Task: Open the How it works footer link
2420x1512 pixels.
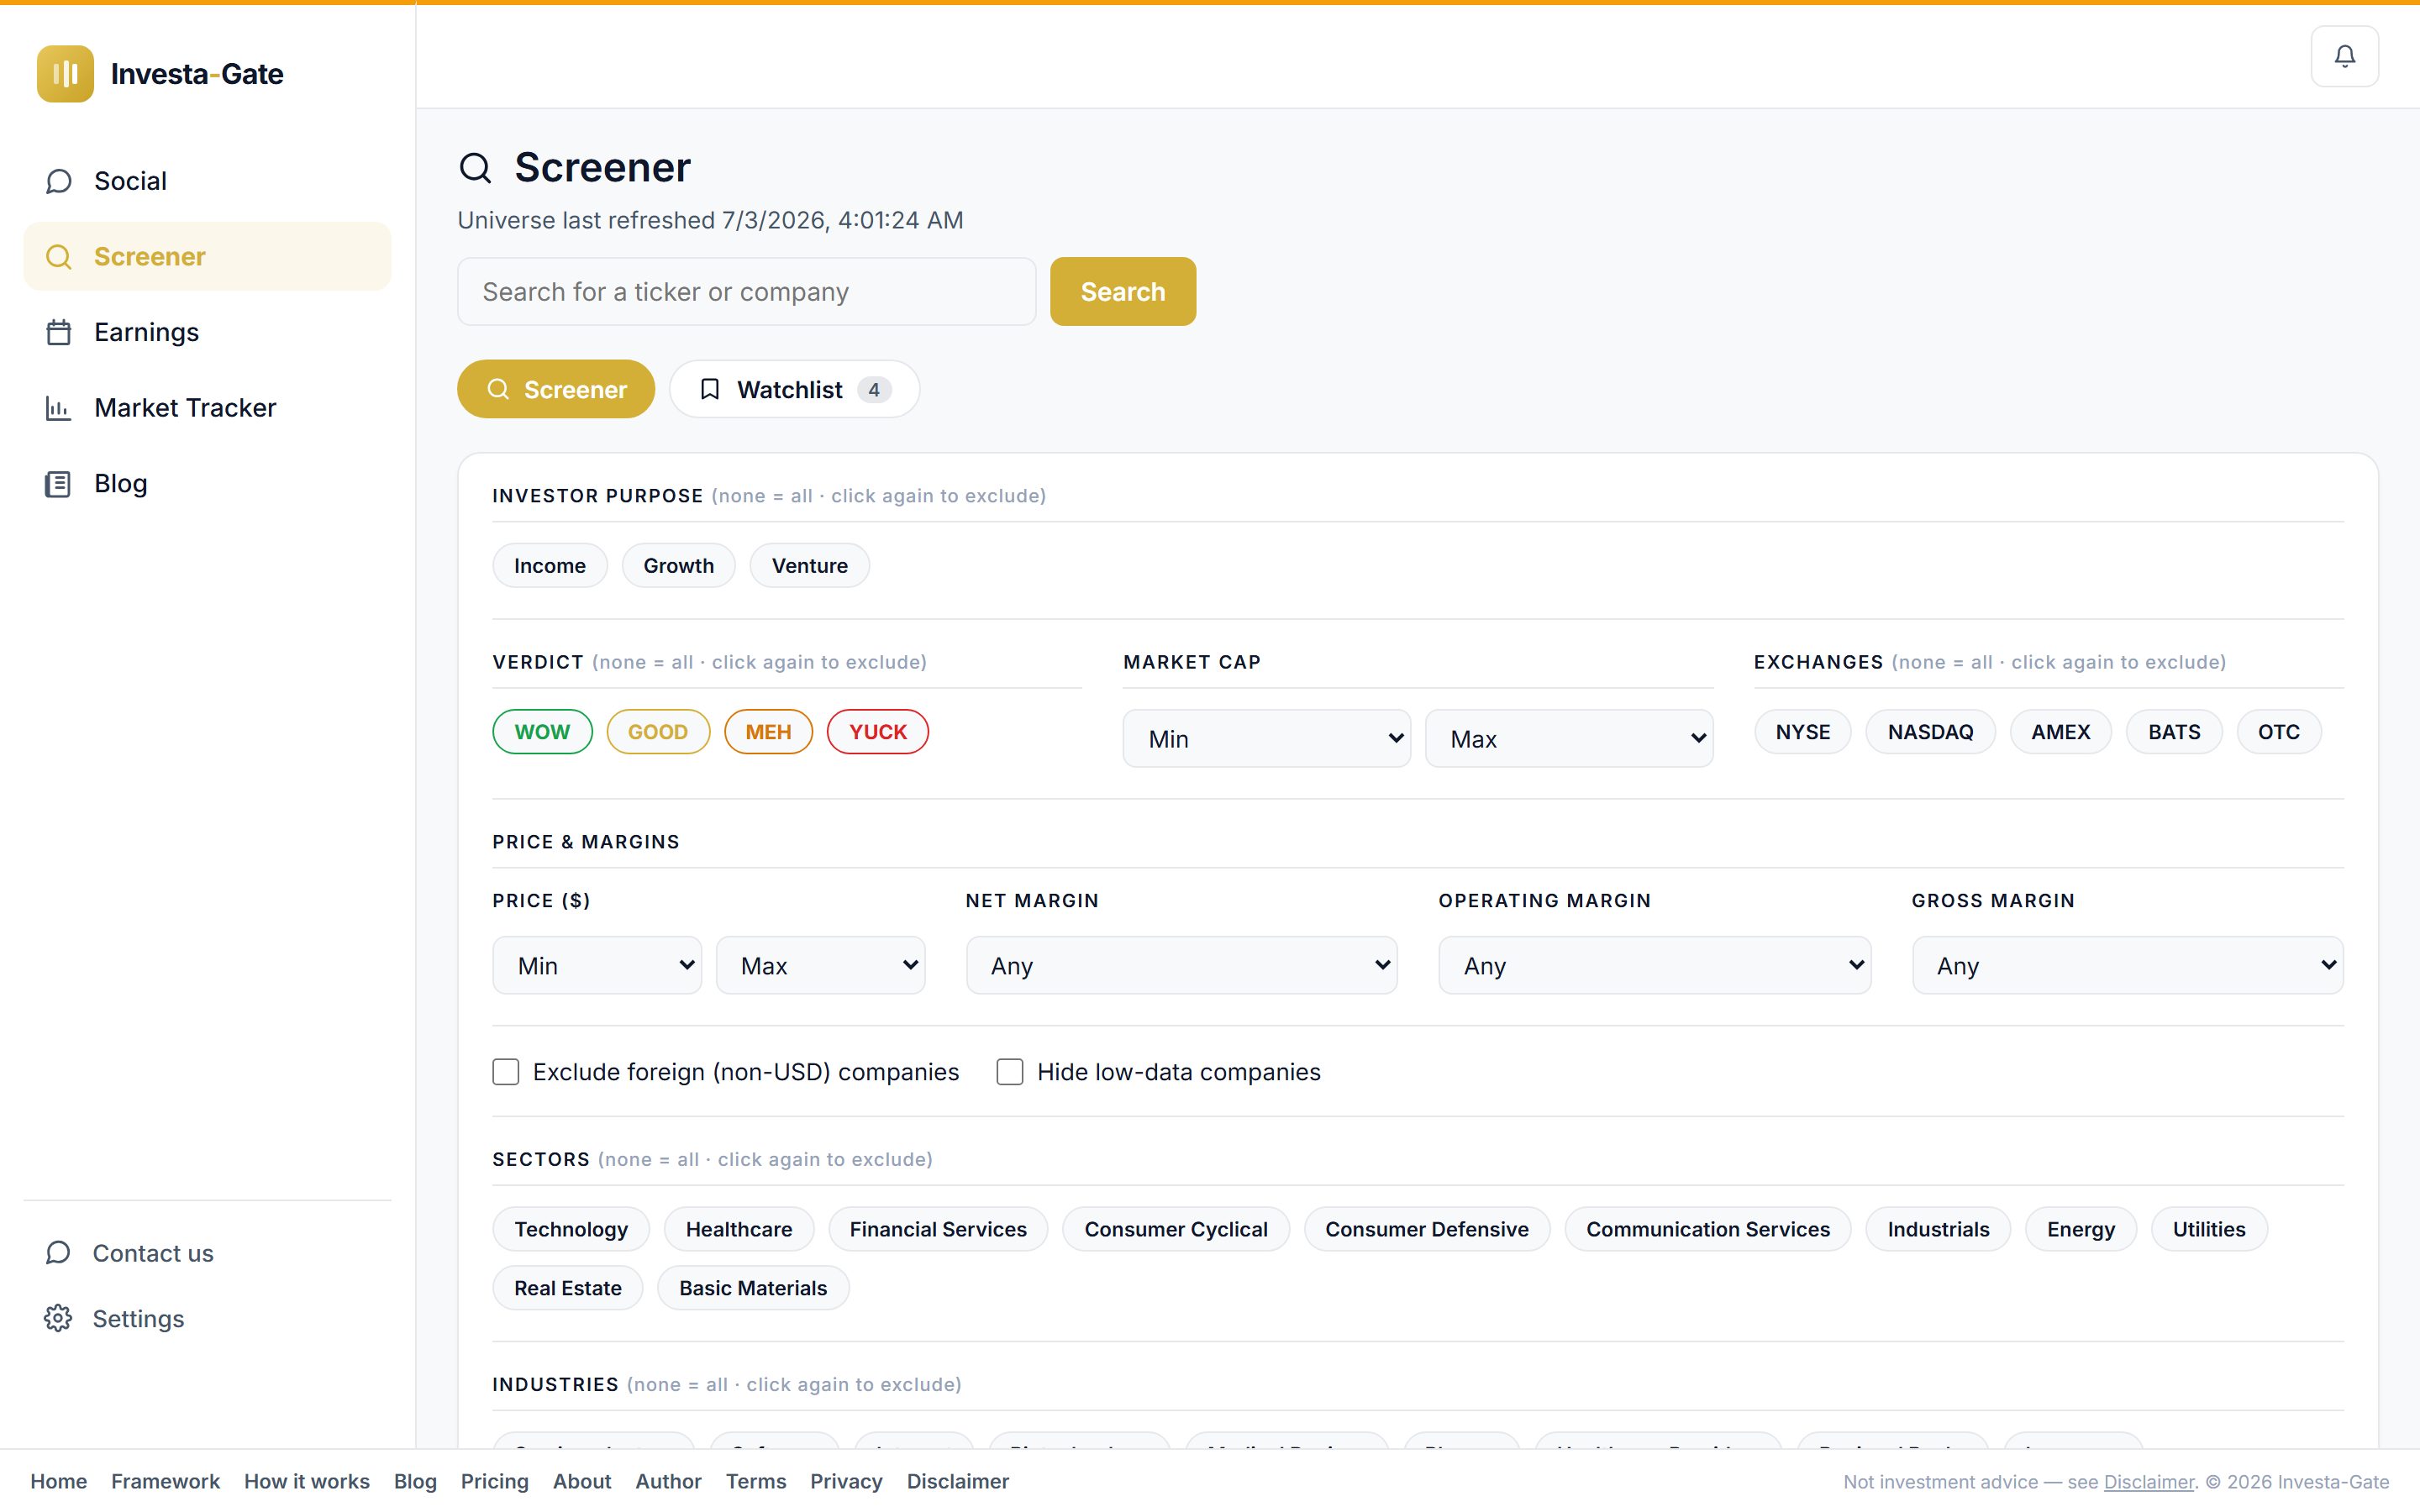Action: pyautogui.click(x=307, y=1481)
